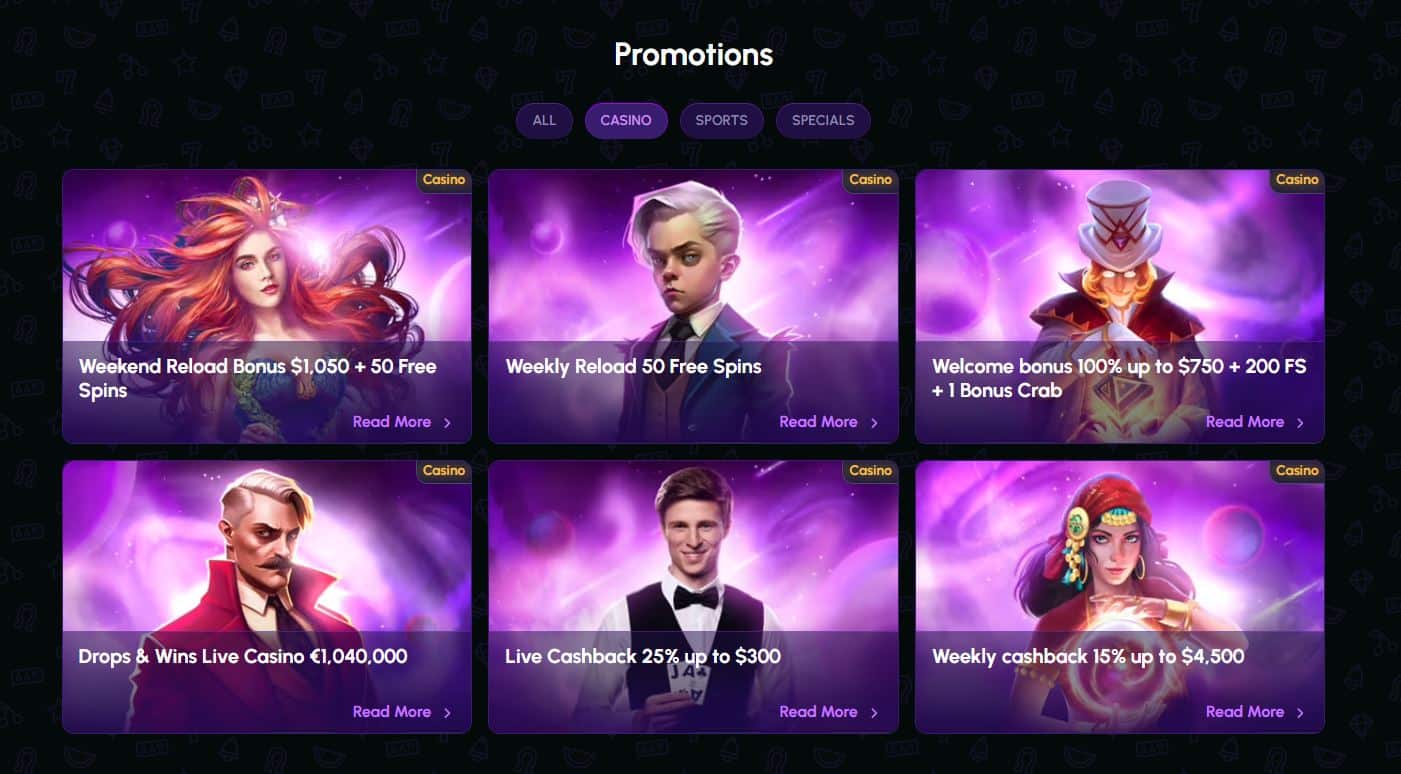Read More on Weekly cashback 15%
The height and width of the screenshot is (774, 1401).
pos(1255,712)
